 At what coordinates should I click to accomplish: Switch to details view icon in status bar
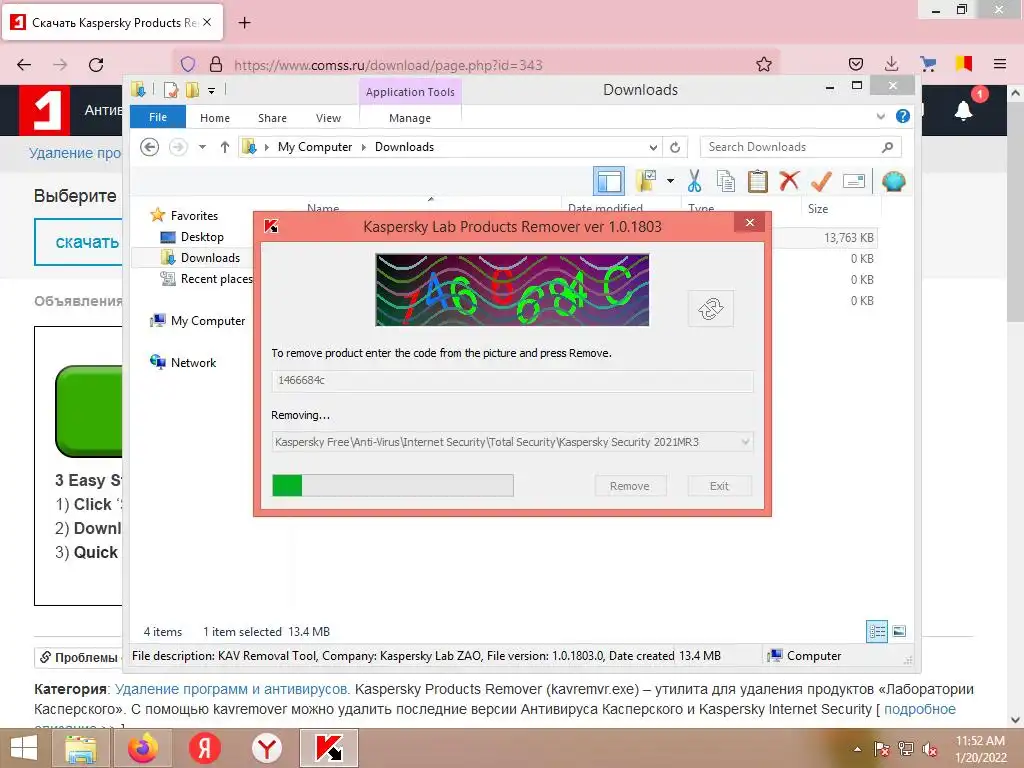(876, 631)
